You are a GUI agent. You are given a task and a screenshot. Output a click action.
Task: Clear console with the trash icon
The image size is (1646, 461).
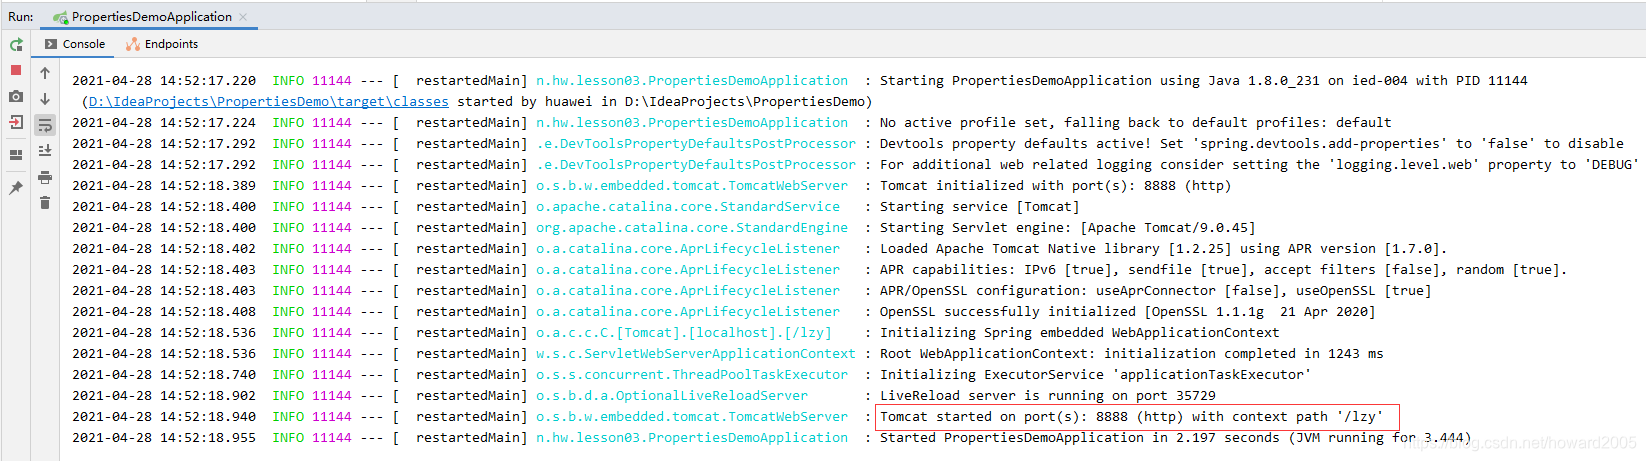pos(45,203)
